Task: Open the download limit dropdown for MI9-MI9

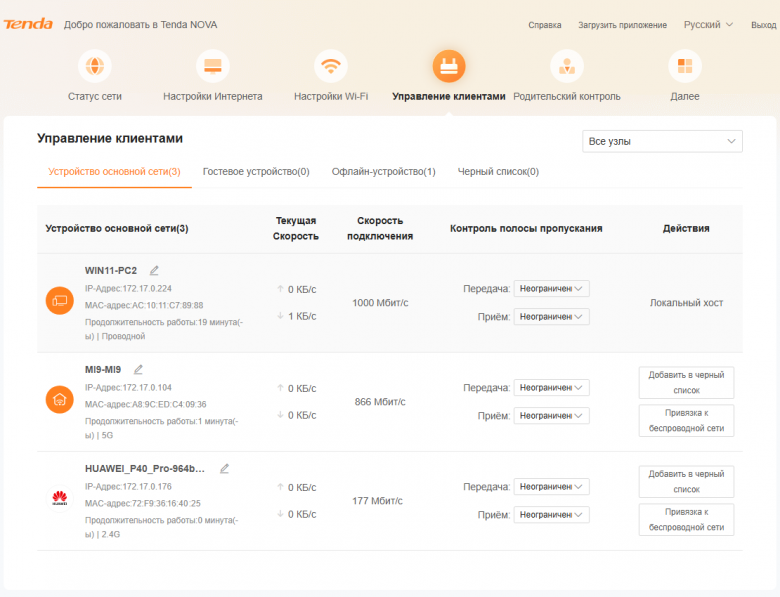Action: click(551, 415)
